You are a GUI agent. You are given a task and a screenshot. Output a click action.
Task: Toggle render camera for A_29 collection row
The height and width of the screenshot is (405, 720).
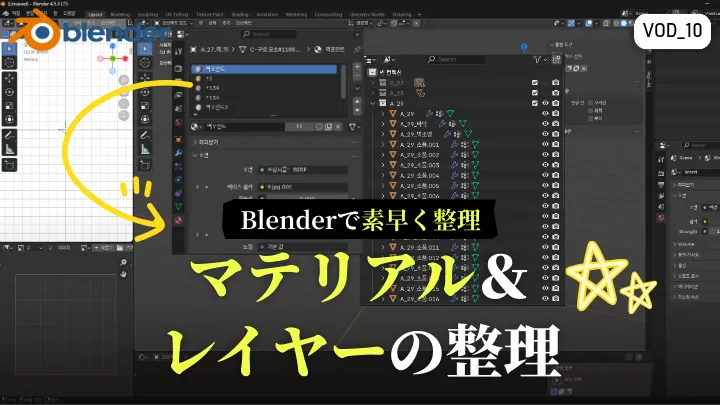click(556, 103)
